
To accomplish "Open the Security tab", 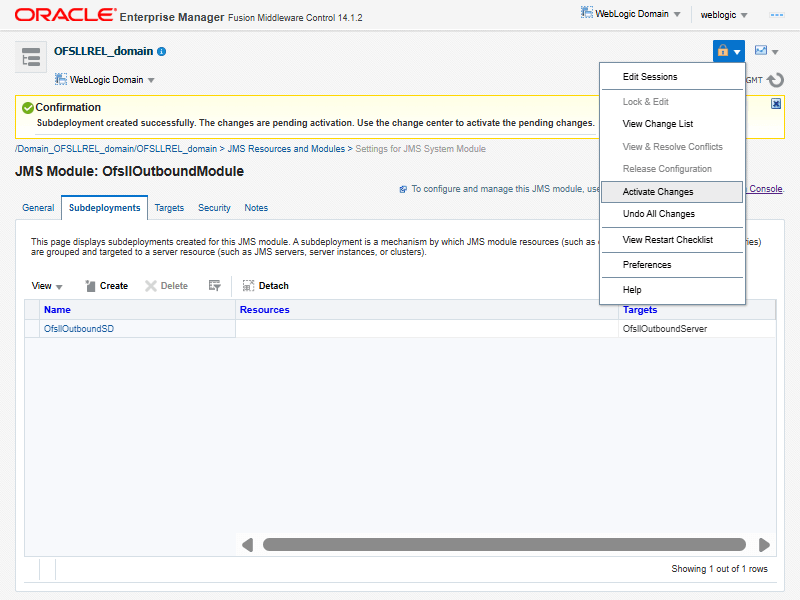I will tap(214, 208).
